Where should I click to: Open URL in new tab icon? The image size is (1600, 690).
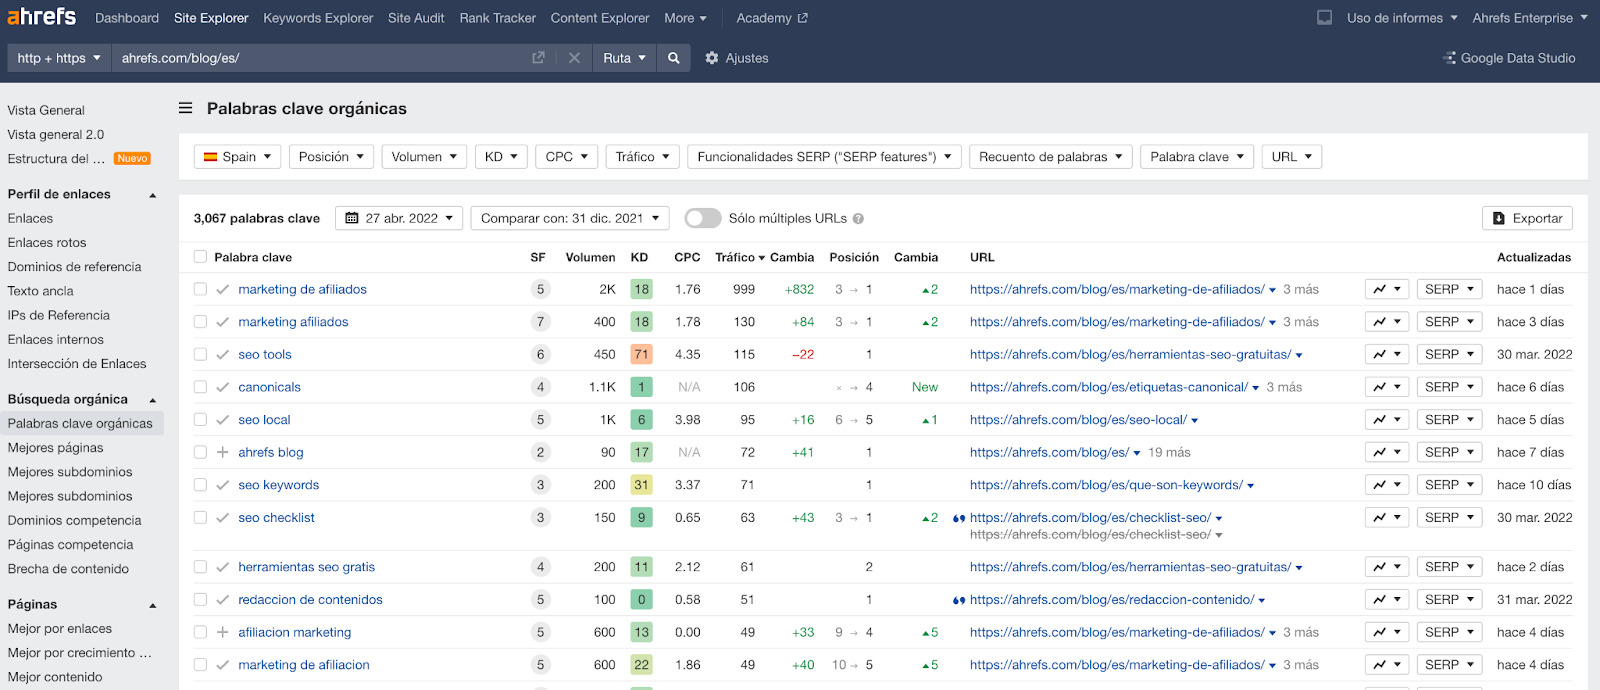tap(538, 58)
